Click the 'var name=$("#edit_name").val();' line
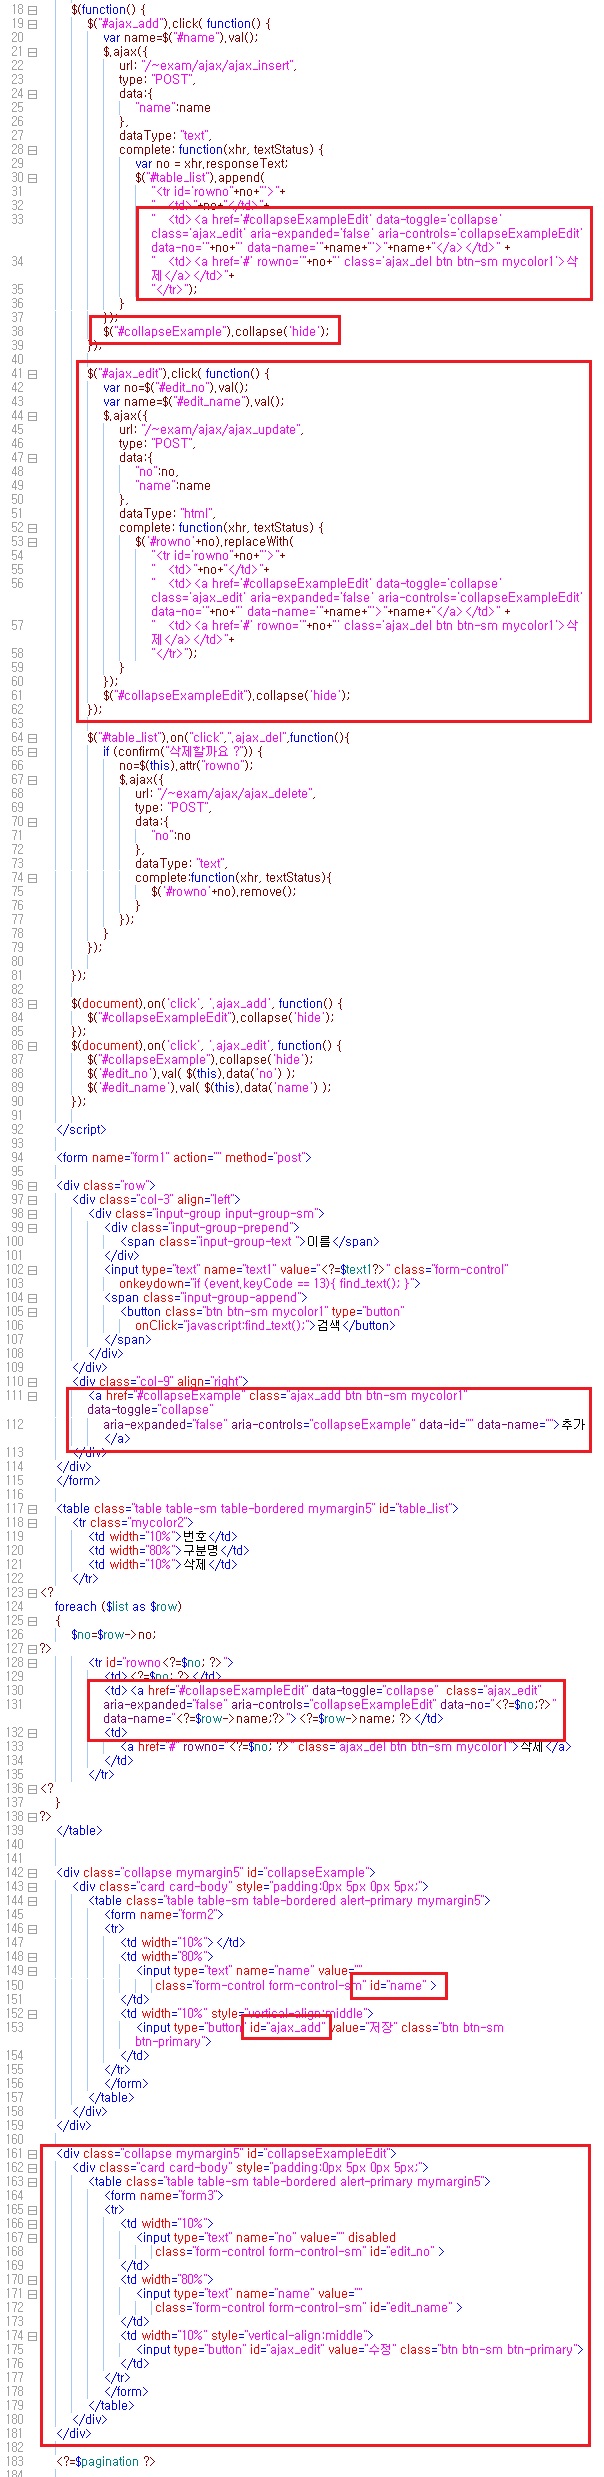This screenshot has width=604, height=2477. 194,402
